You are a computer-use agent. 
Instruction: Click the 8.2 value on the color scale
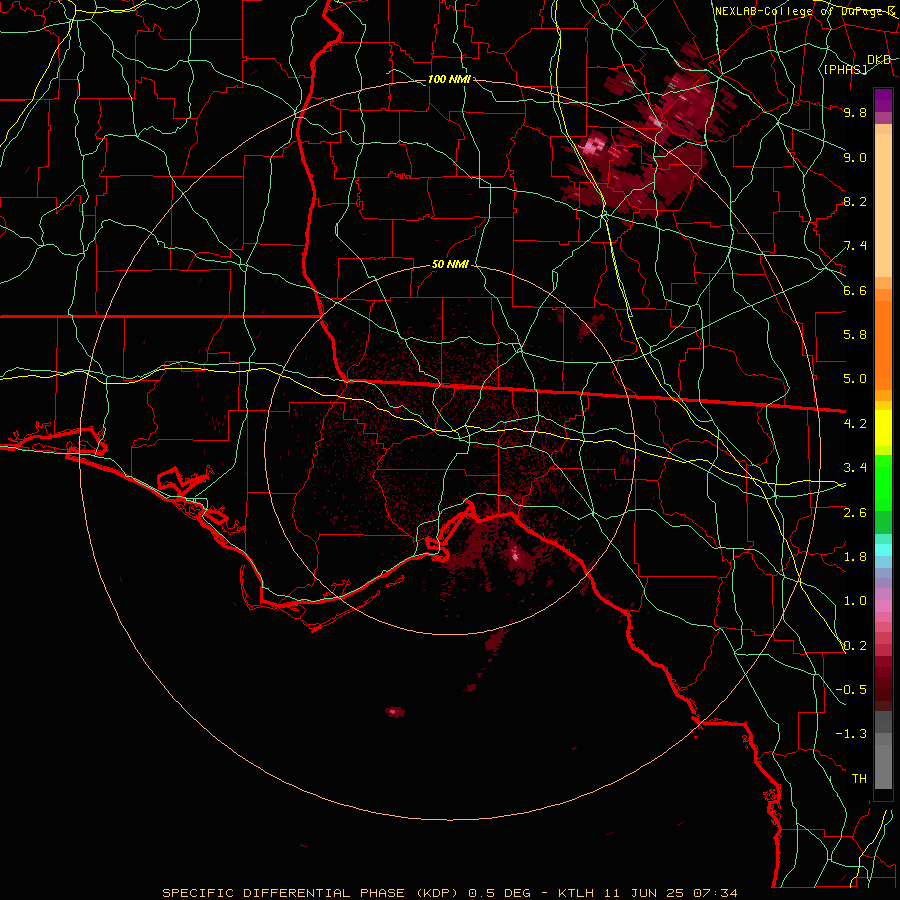pyautogui.click(x=855, y=201)
